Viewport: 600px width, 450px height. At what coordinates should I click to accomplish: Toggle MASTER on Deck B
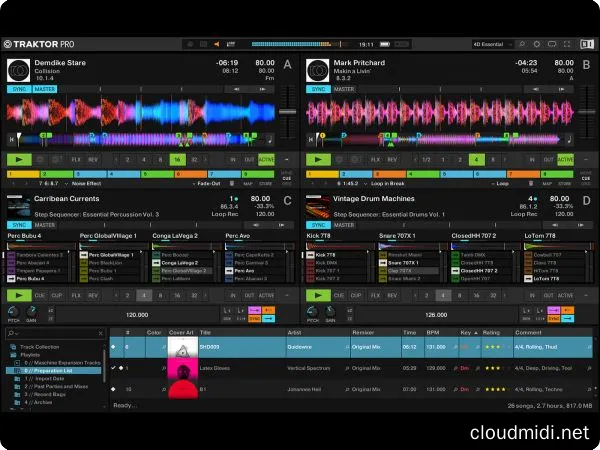pyautogui.click(x=345, y=89)
